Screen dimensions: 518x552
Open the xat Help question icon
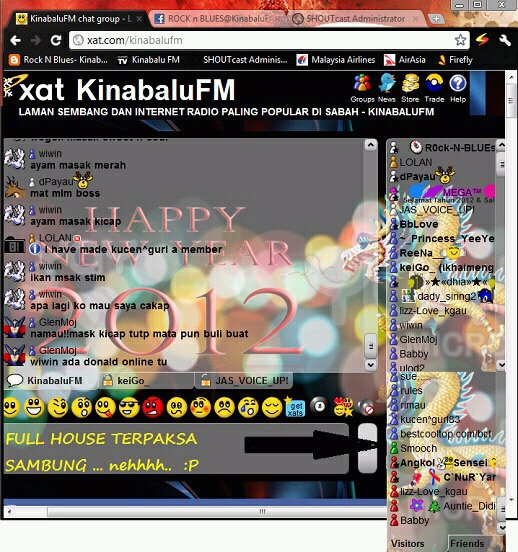coord(458,83)
